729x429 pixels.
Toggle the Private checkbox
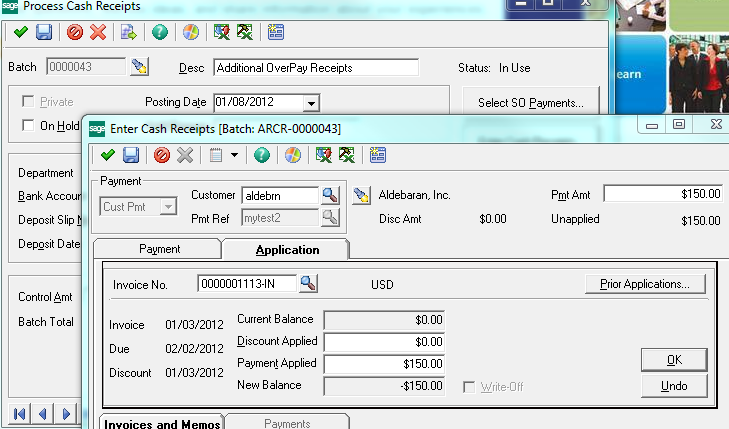[x=29, y=102]
